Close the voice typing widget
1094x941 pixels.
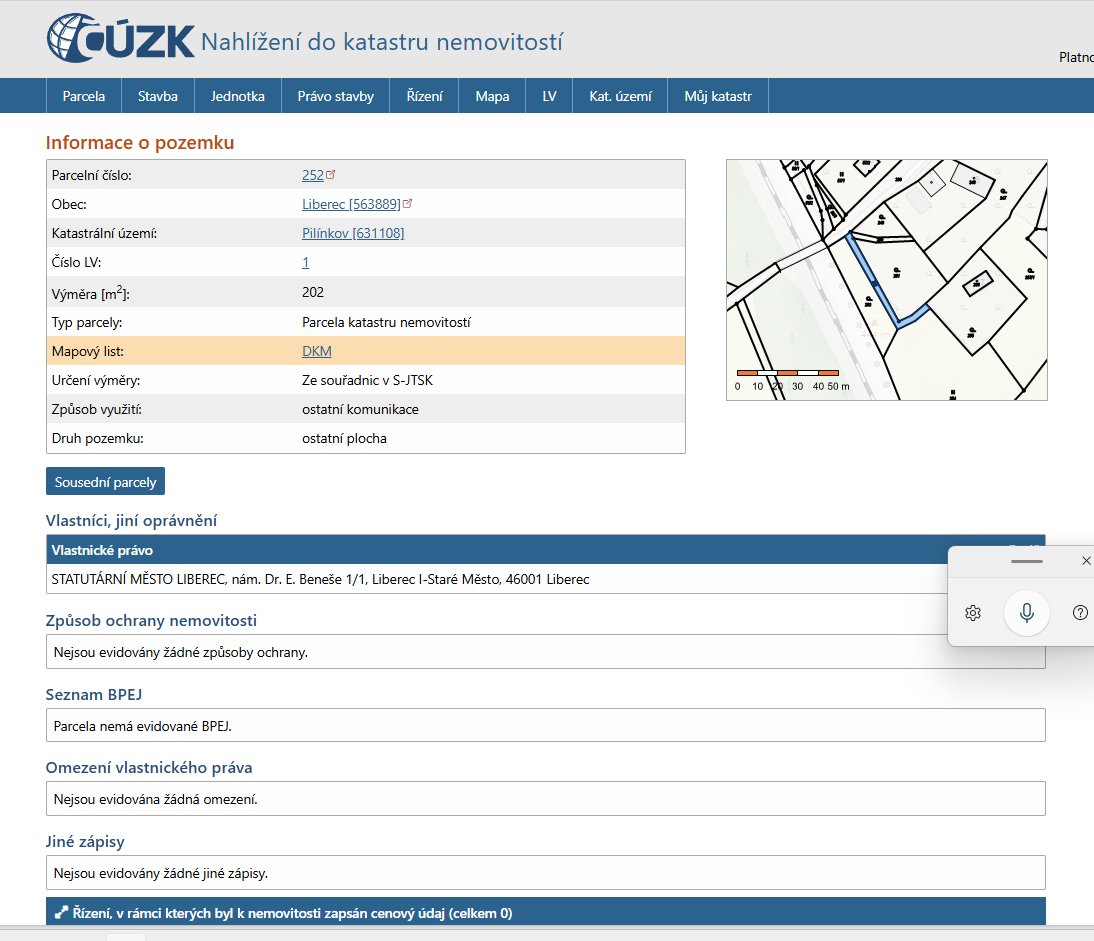point(1086,561)
